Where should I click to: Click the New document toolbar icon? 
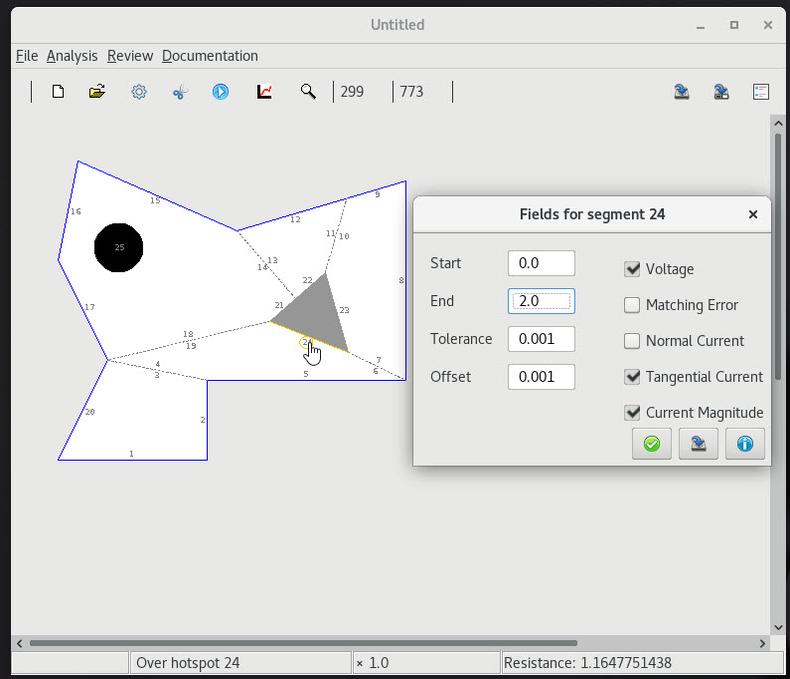58,92
